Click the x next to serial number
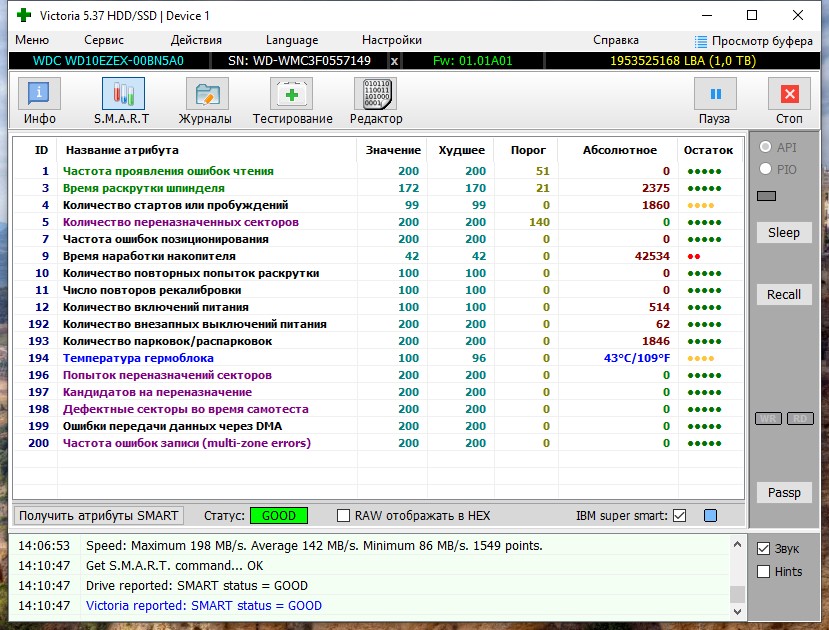This screenshot has height=630, width=829. 394,61
